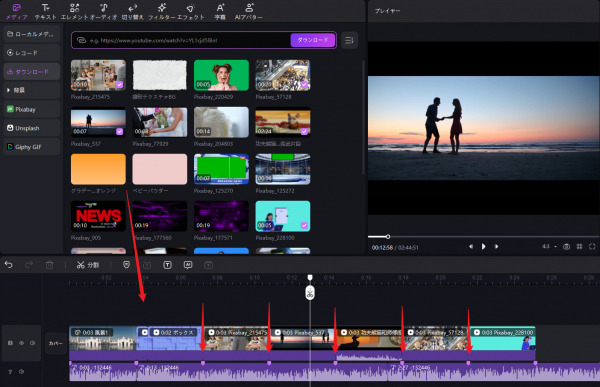The image size is (600, 387).
Task: Select the Pixabay_537 sunset thumbnail
Action: click(x=98, y=122)
